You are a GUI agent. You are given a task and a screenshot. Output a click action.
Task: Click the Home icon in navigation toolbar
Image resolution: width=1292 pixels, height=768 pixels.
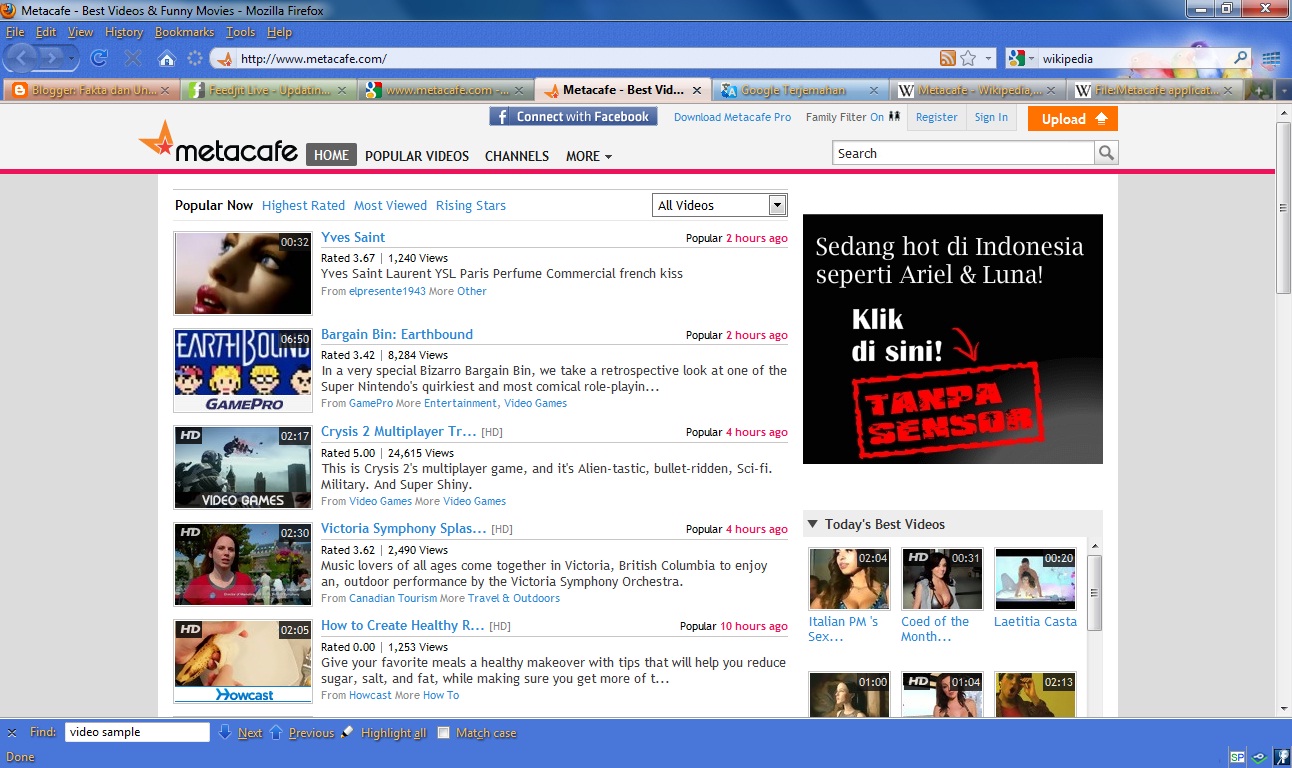(x=166, y=59)
